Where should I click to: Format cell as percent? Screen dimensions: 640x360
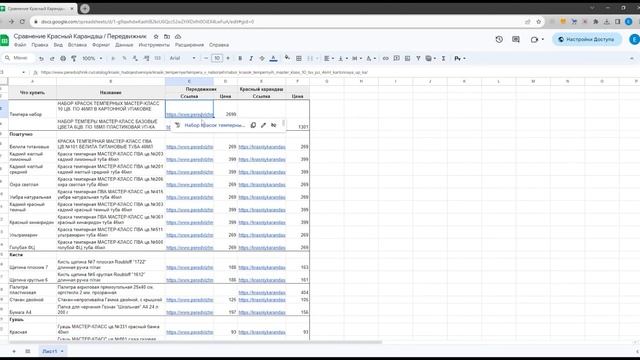[x=124, y=58]
